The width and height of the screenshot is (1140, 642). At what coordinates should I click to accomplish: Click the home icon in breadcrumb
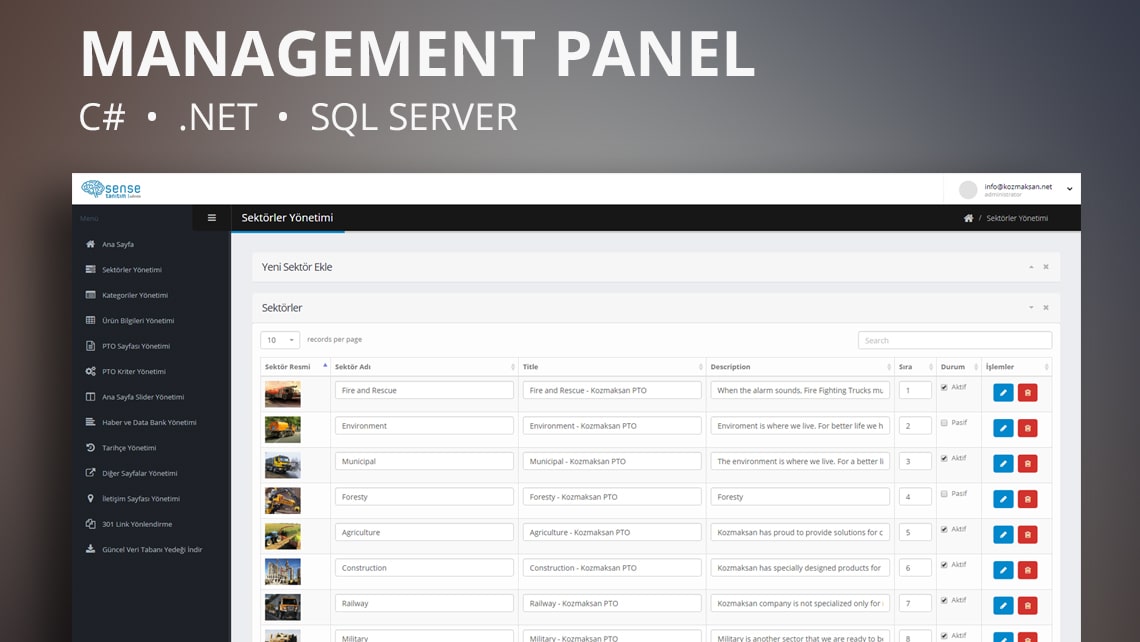point(968,218)
